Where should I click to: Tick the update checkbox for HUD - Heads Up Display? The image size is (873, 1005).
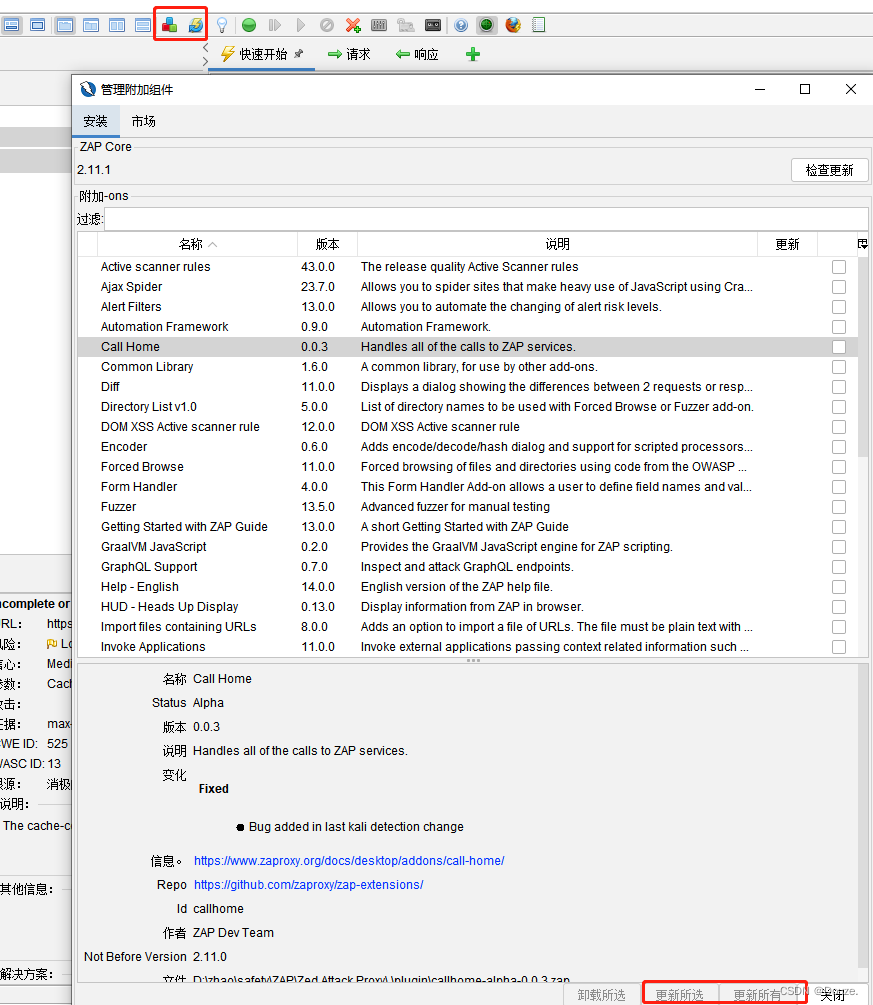(838, 606)
